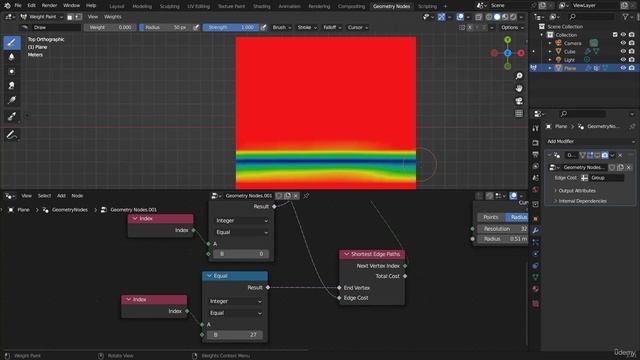Viewport: 640px width, 360px height.
Task: Switch orthographic perspective grid icon
Action: tap(519, 114)
